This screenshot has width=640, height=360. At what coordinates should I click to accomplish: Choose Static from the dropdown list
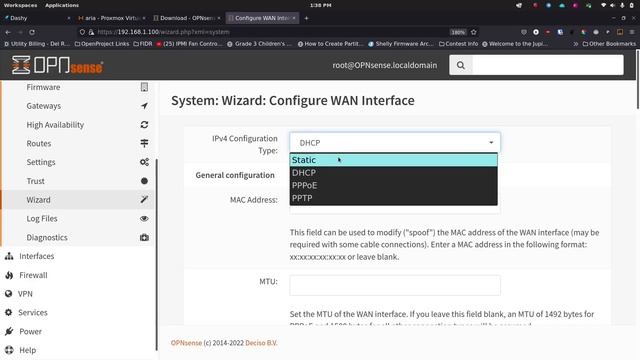393,160
